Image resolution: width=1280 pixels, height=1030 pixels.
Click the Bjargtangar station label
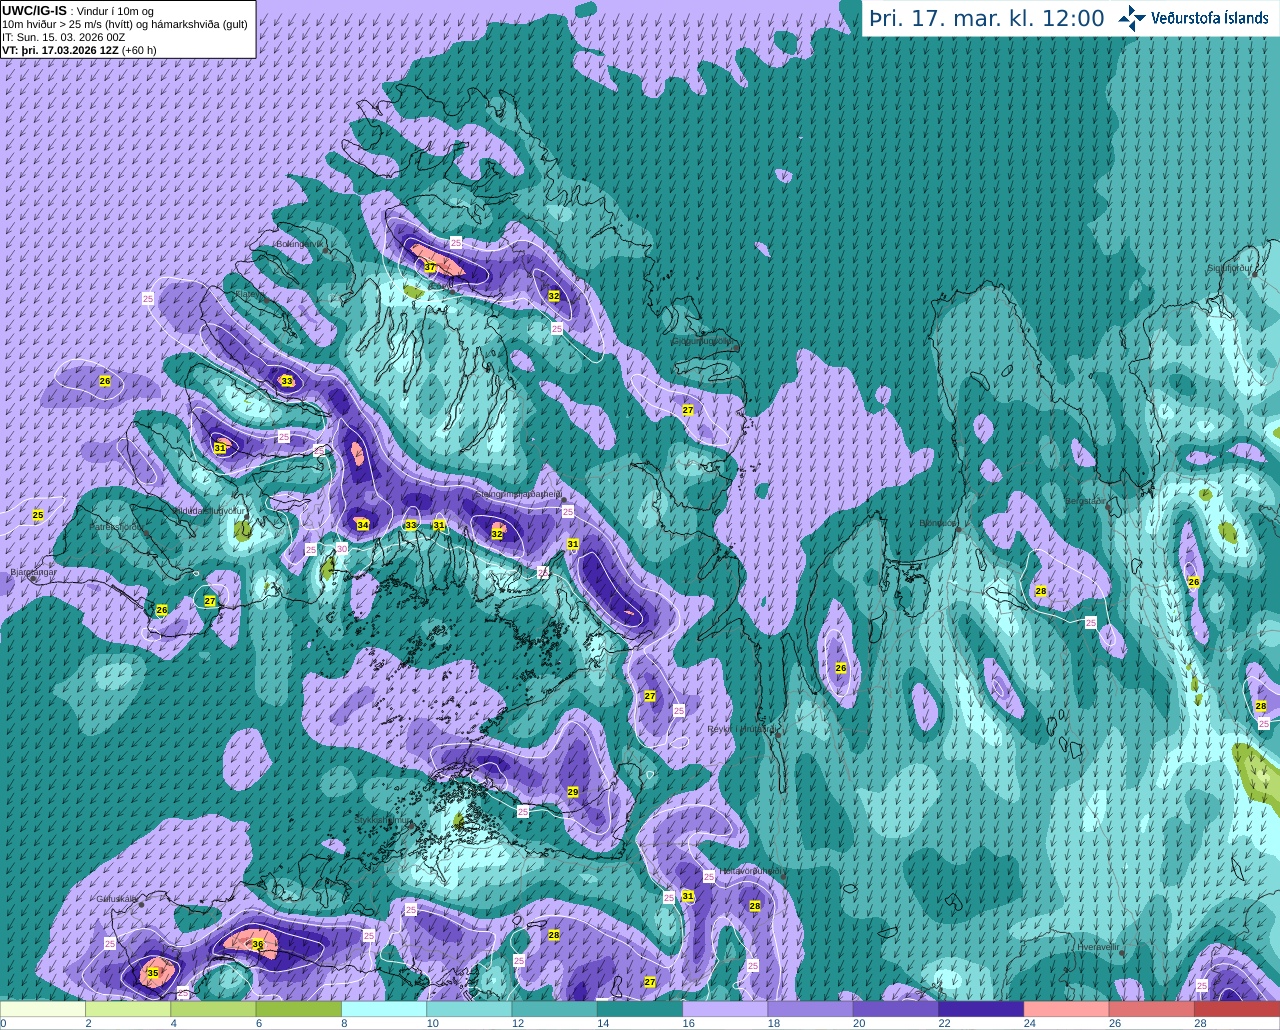point(32,572)
